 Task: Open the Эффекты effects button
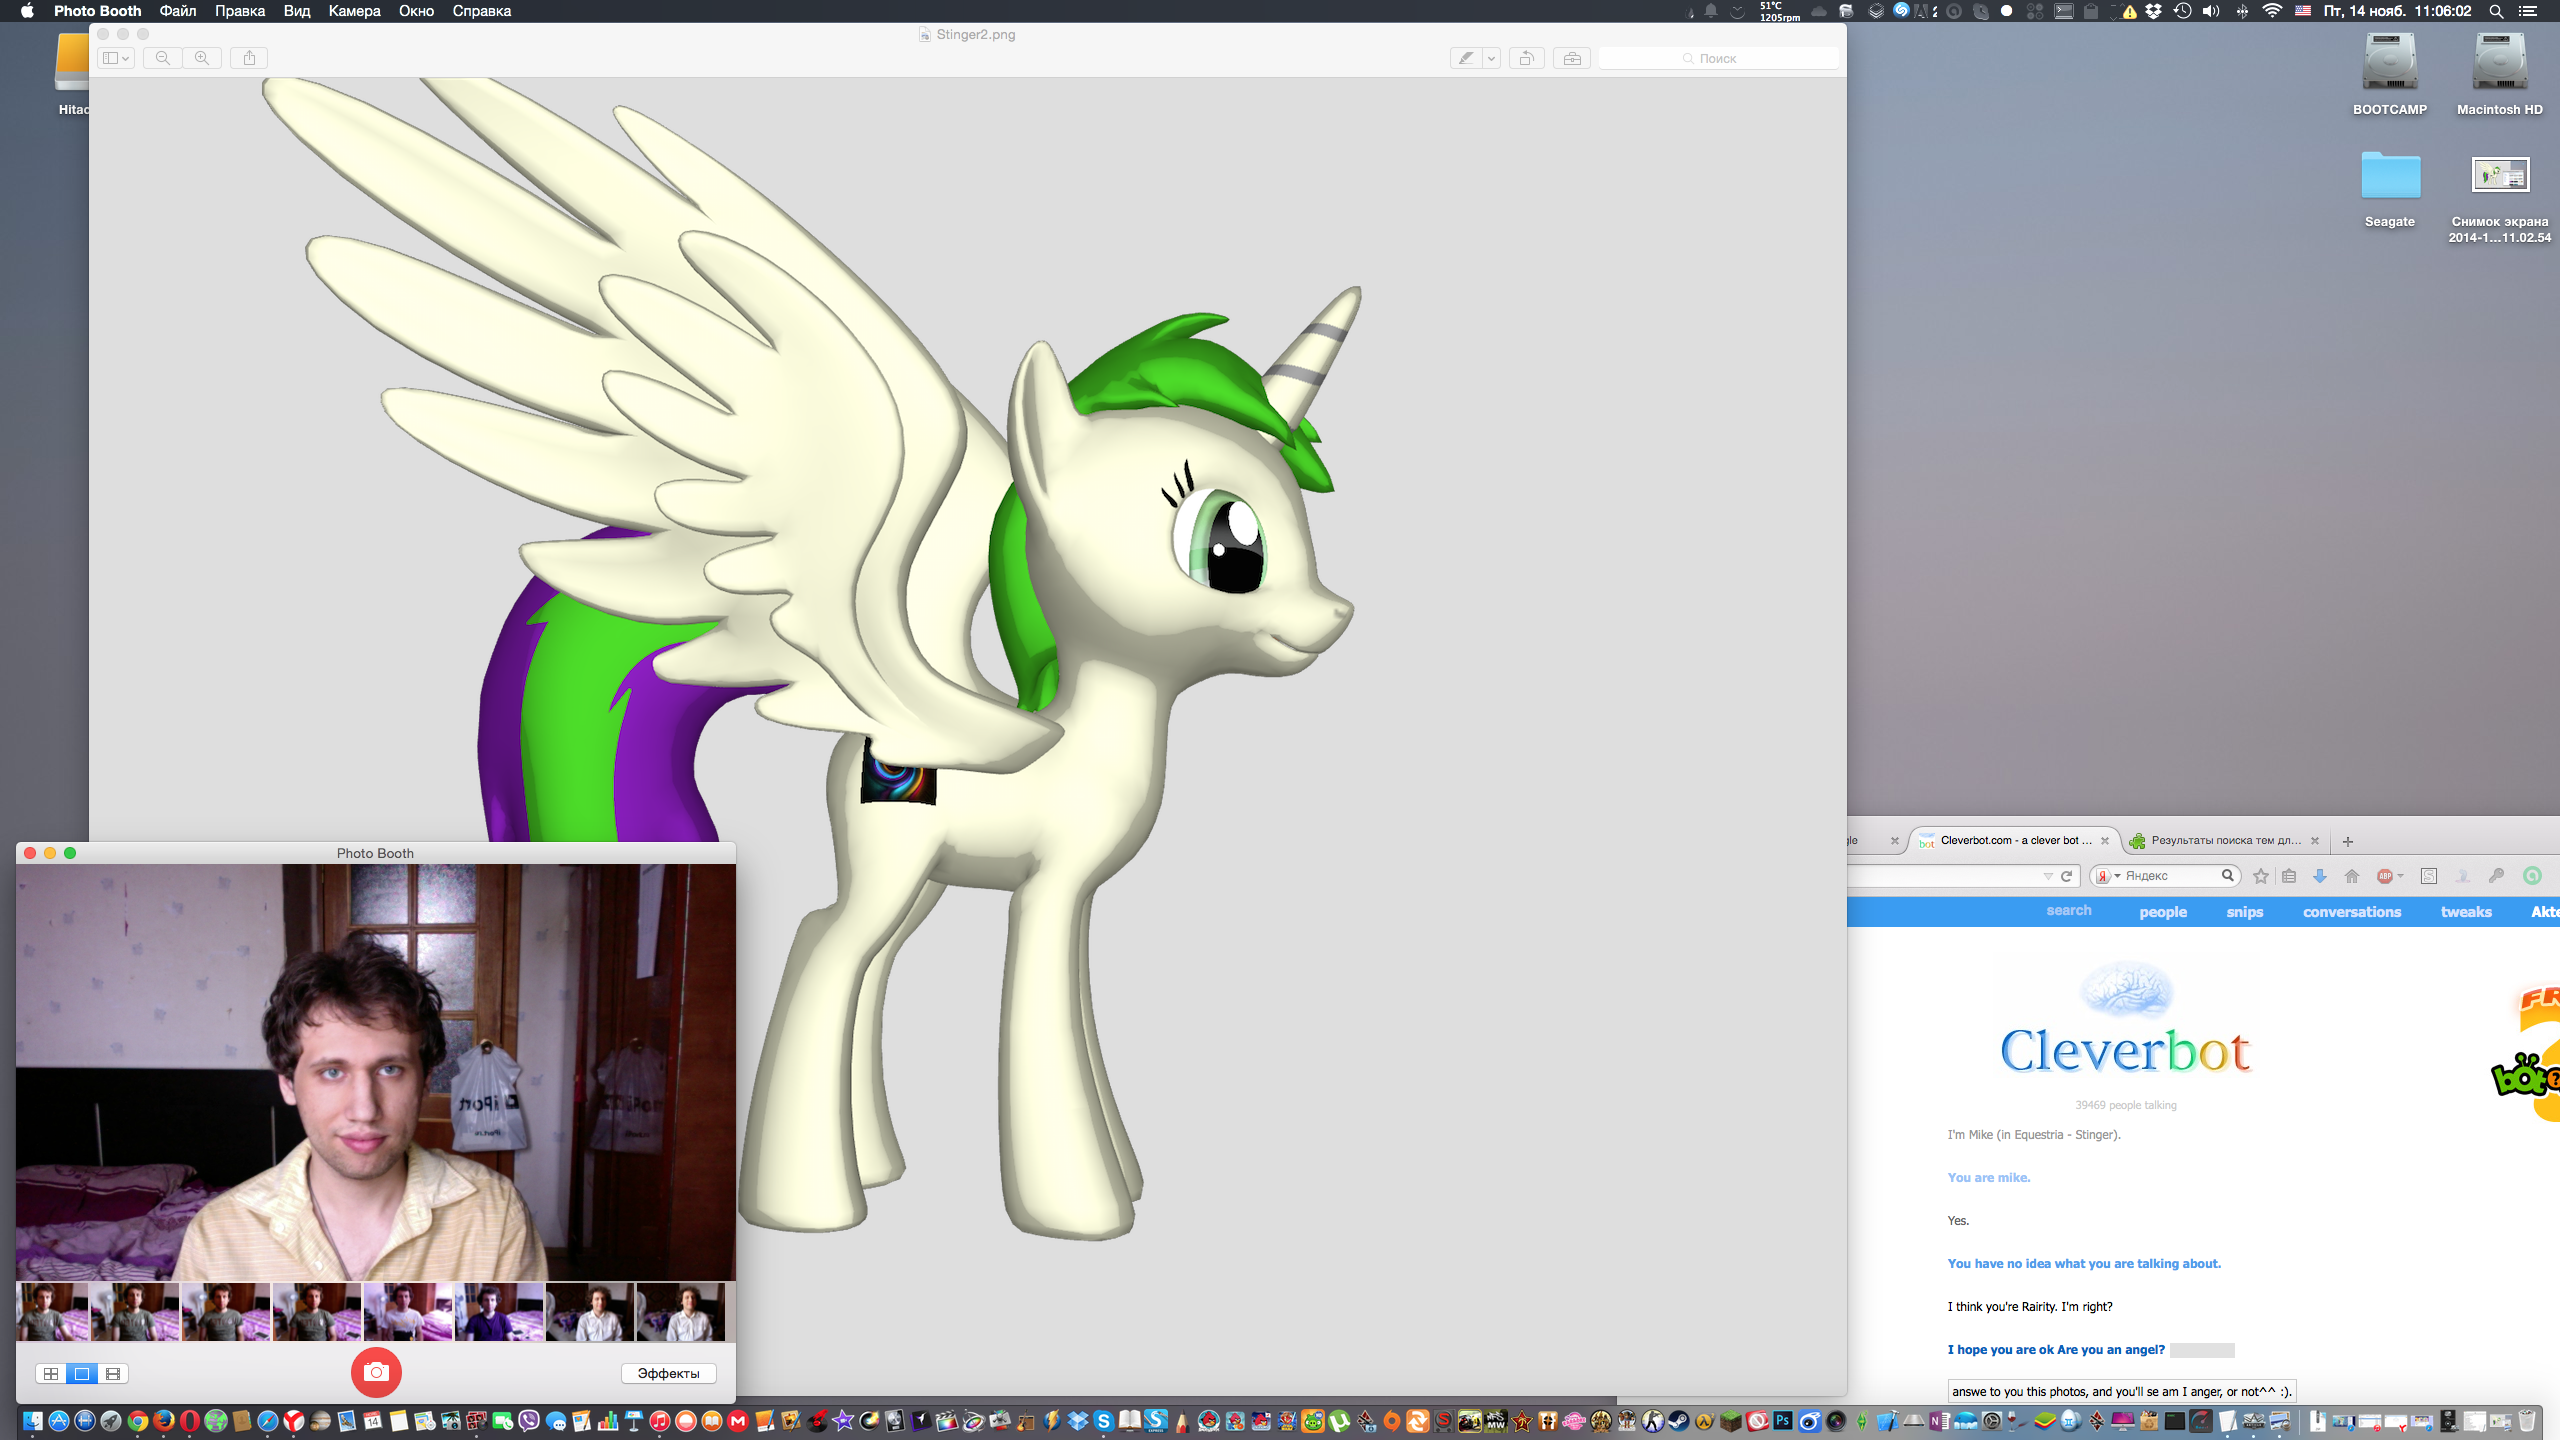coord(668,1373)
